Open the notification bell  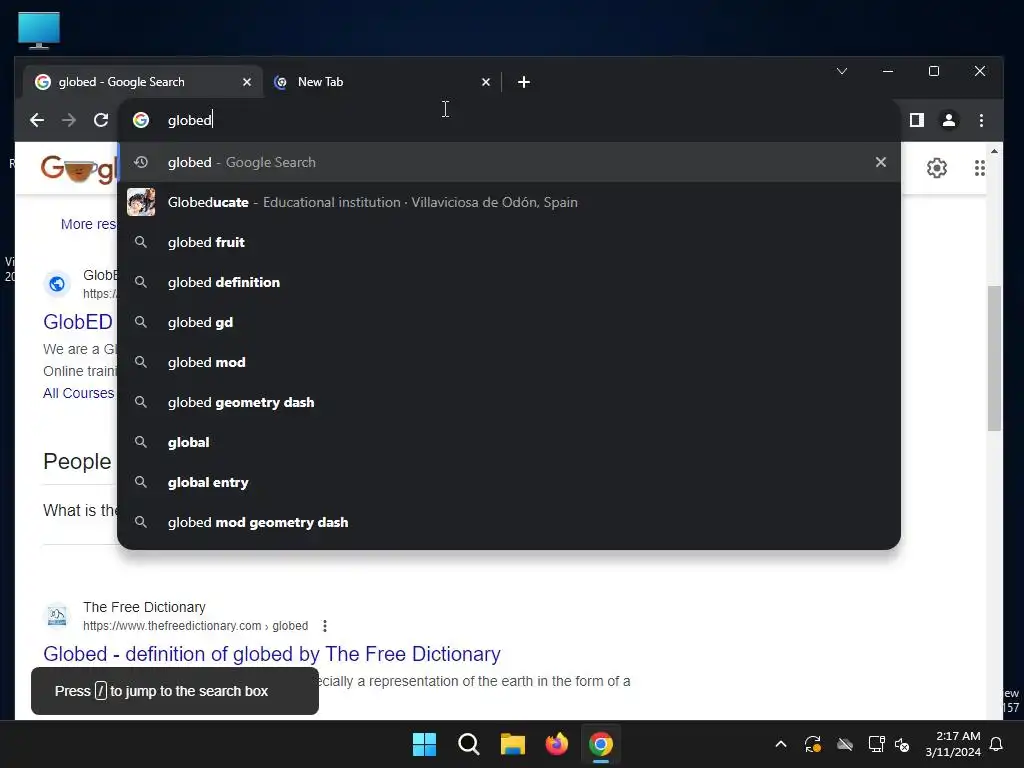pos(997,744)
